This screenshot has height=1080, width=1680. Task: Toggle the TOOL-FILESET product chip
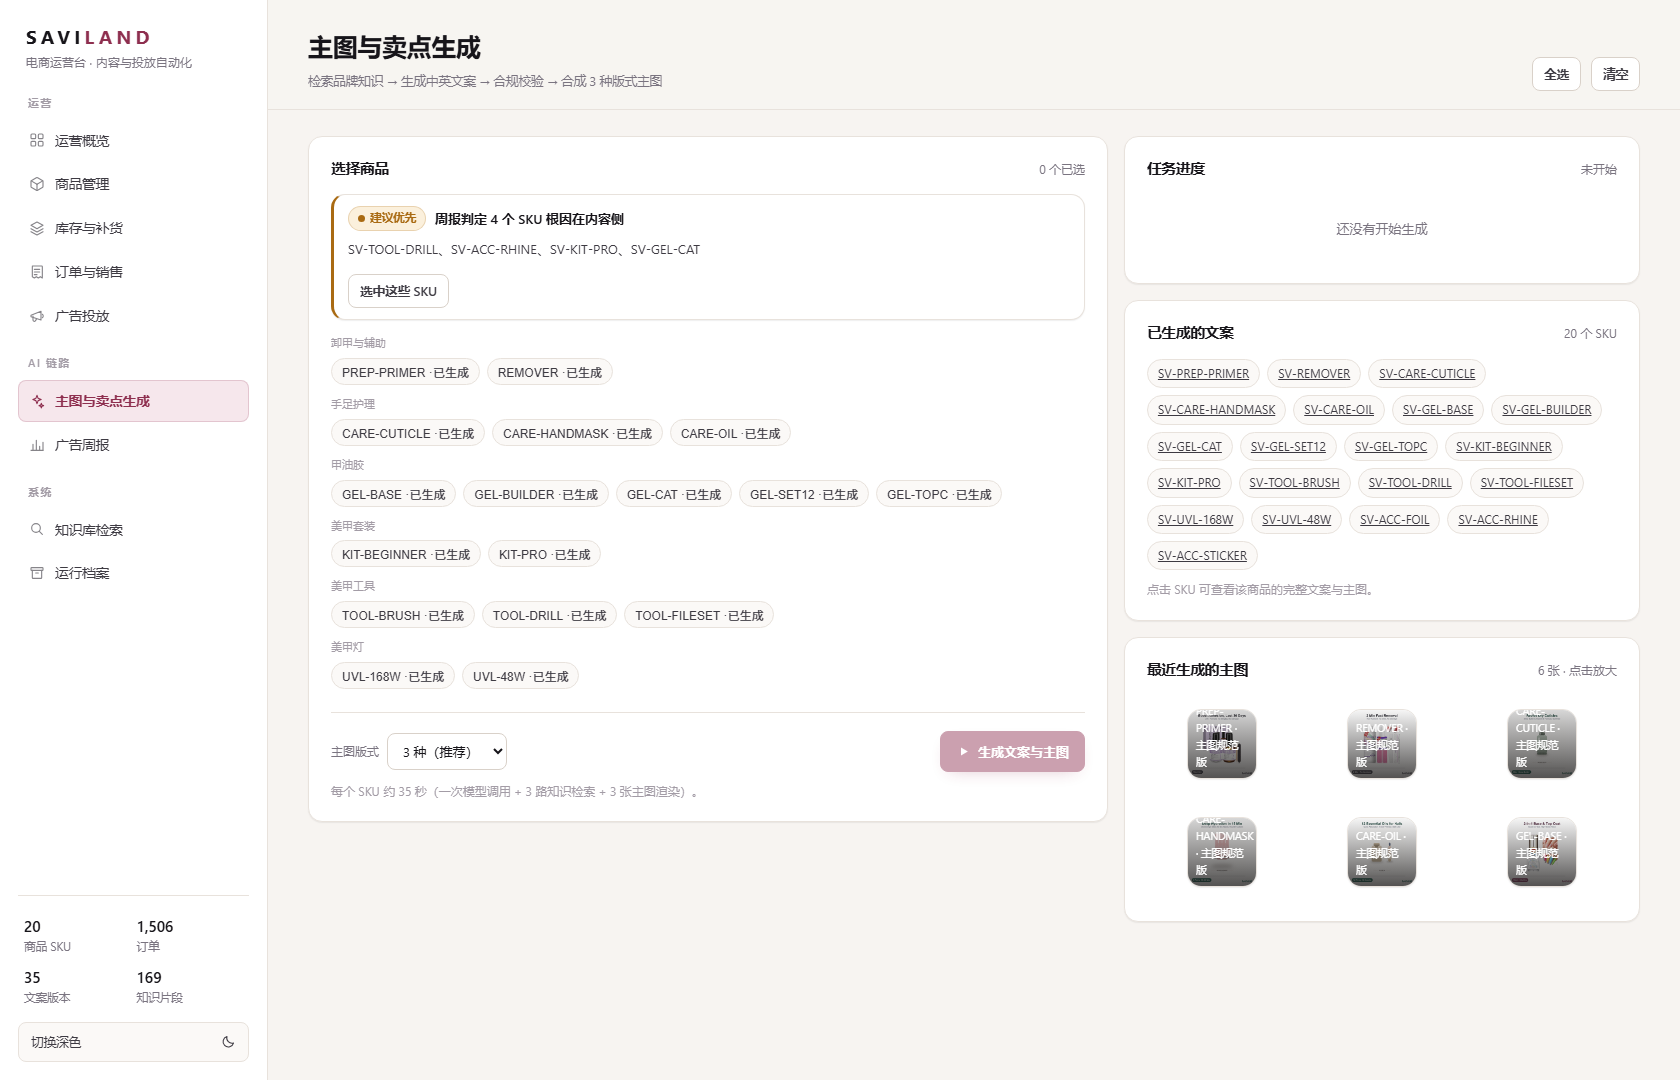point(699,616)
